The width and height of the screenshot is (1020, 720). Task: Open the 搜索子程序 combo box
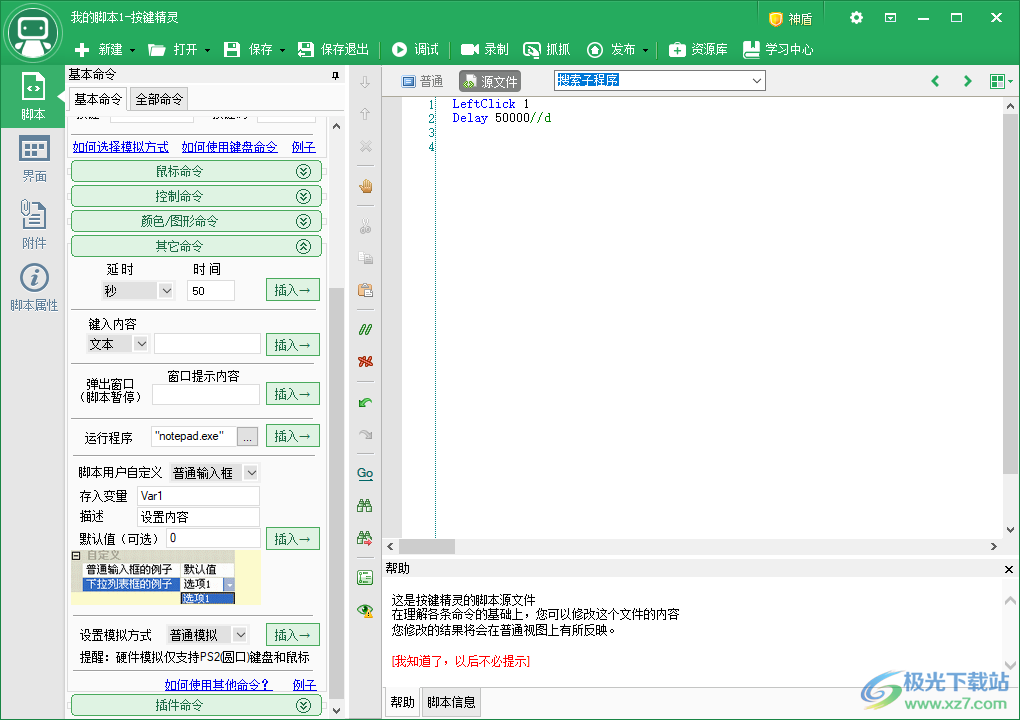659,81
